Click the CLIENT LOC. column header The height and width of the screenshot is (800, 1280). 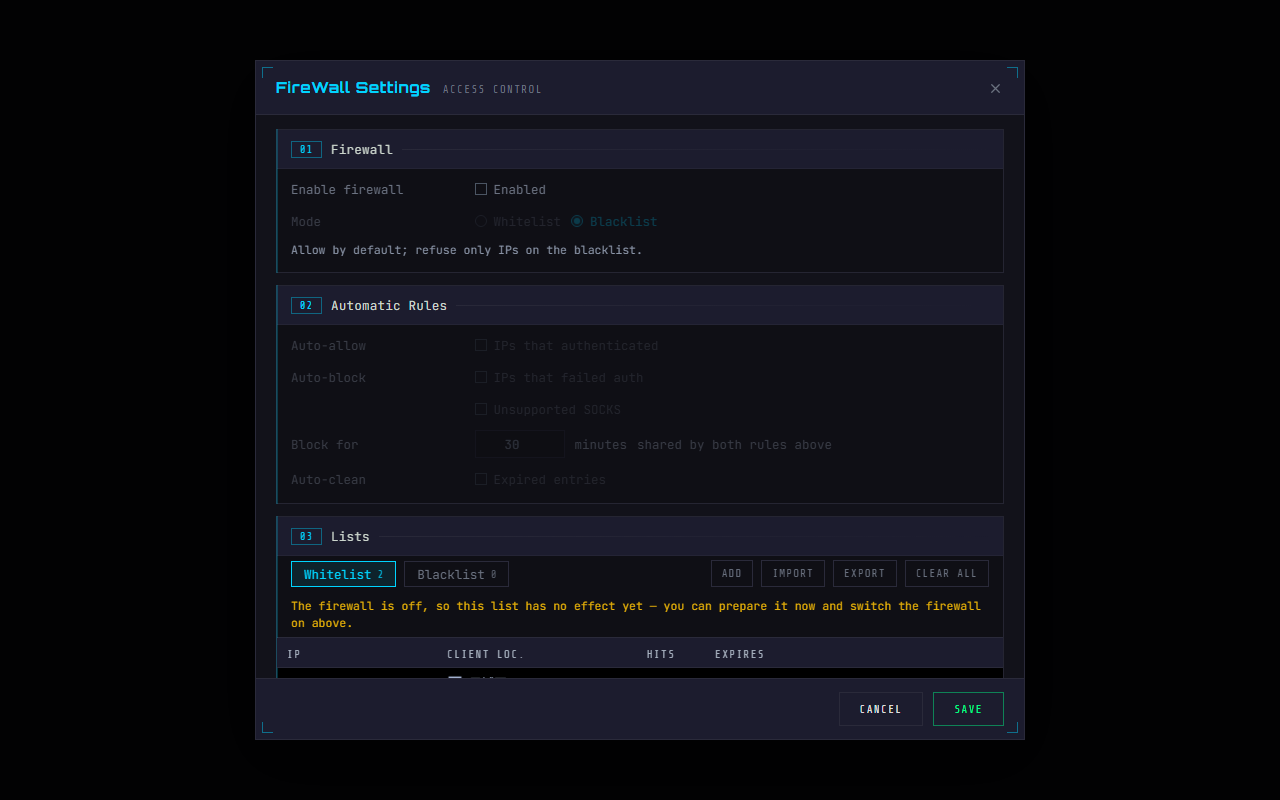click(486, 654)
